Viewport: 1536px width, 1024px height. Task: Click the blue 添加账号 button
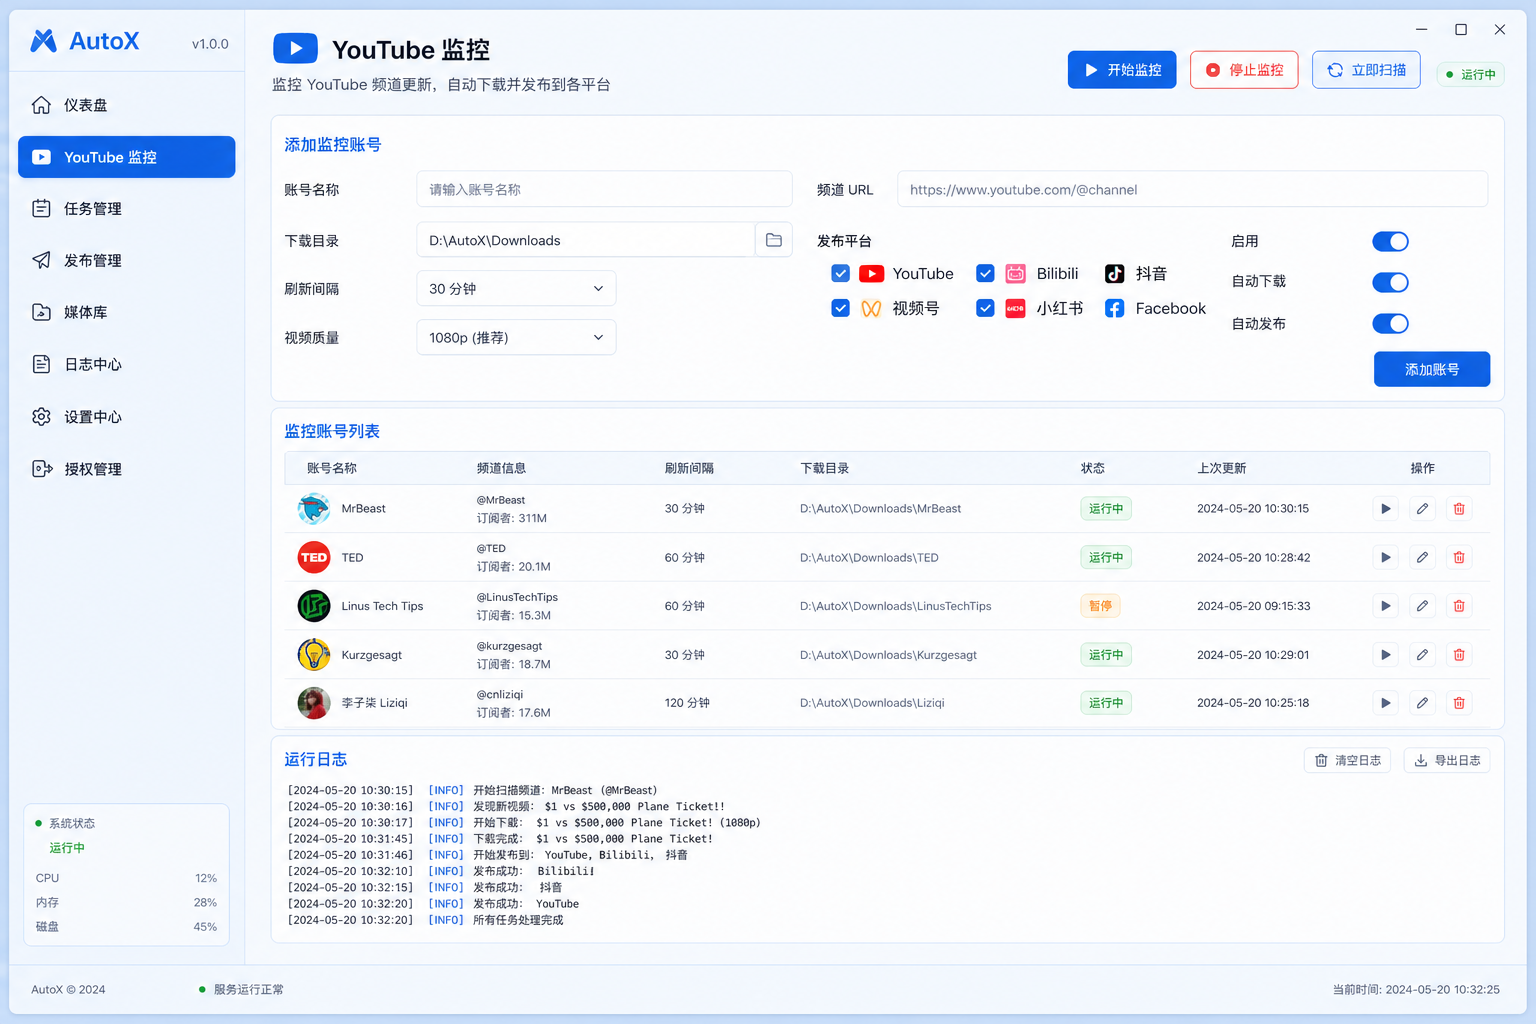point(1432,369)
